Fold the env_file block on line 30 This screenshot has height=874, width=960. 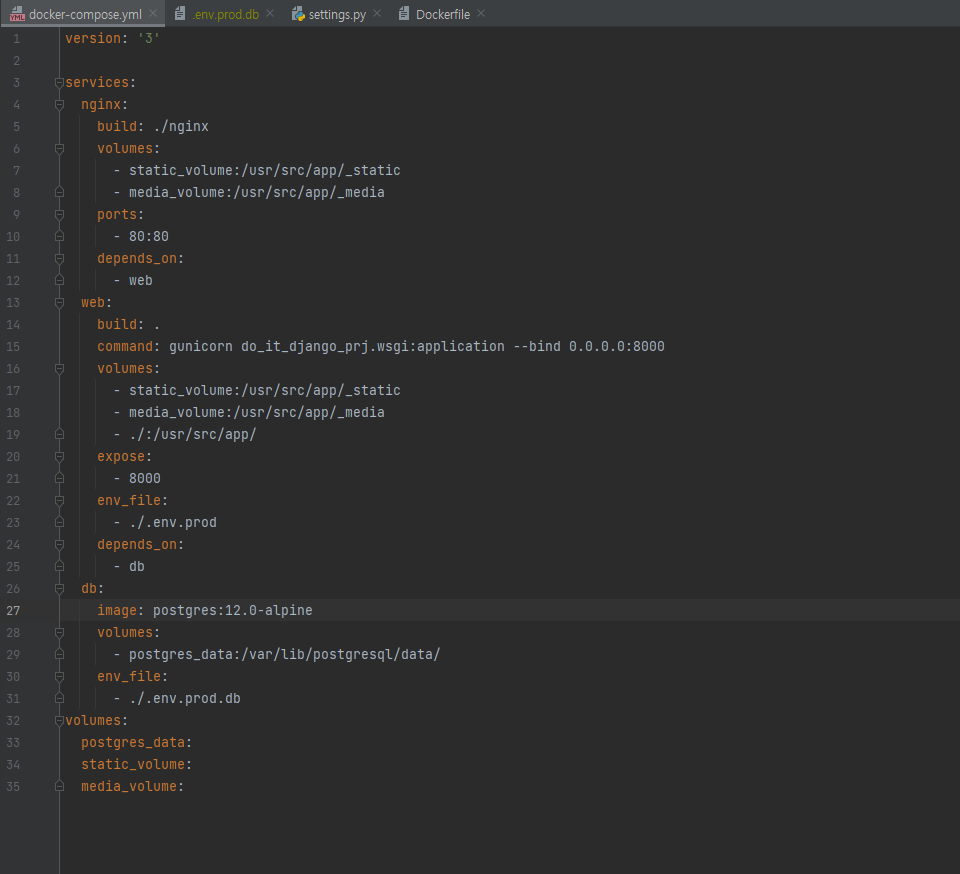pyautogui.click(x=59, y=678)
